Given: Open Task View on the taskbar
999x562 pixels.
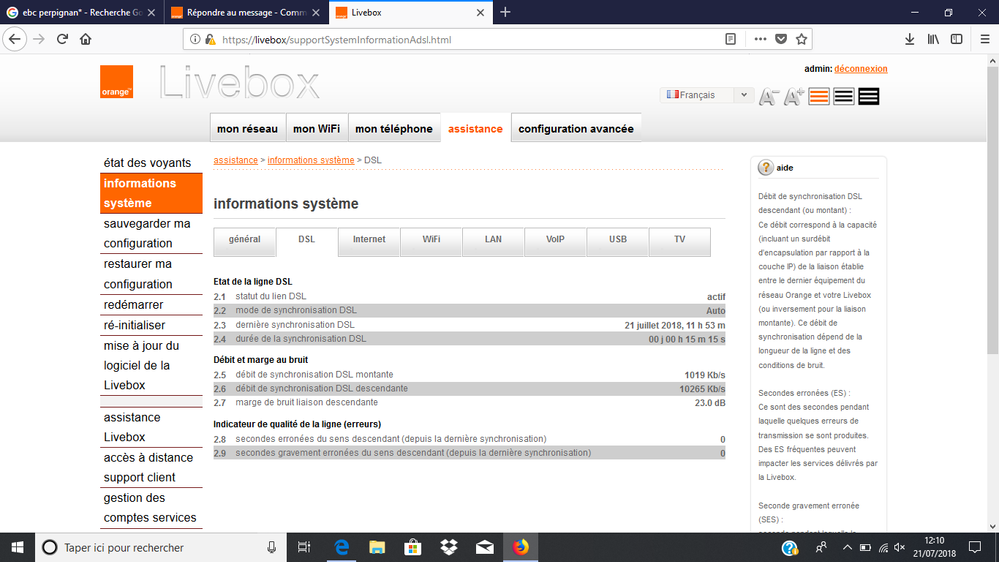Looking at the screenshot, I should pyautogui.click(x=304, y=547).
